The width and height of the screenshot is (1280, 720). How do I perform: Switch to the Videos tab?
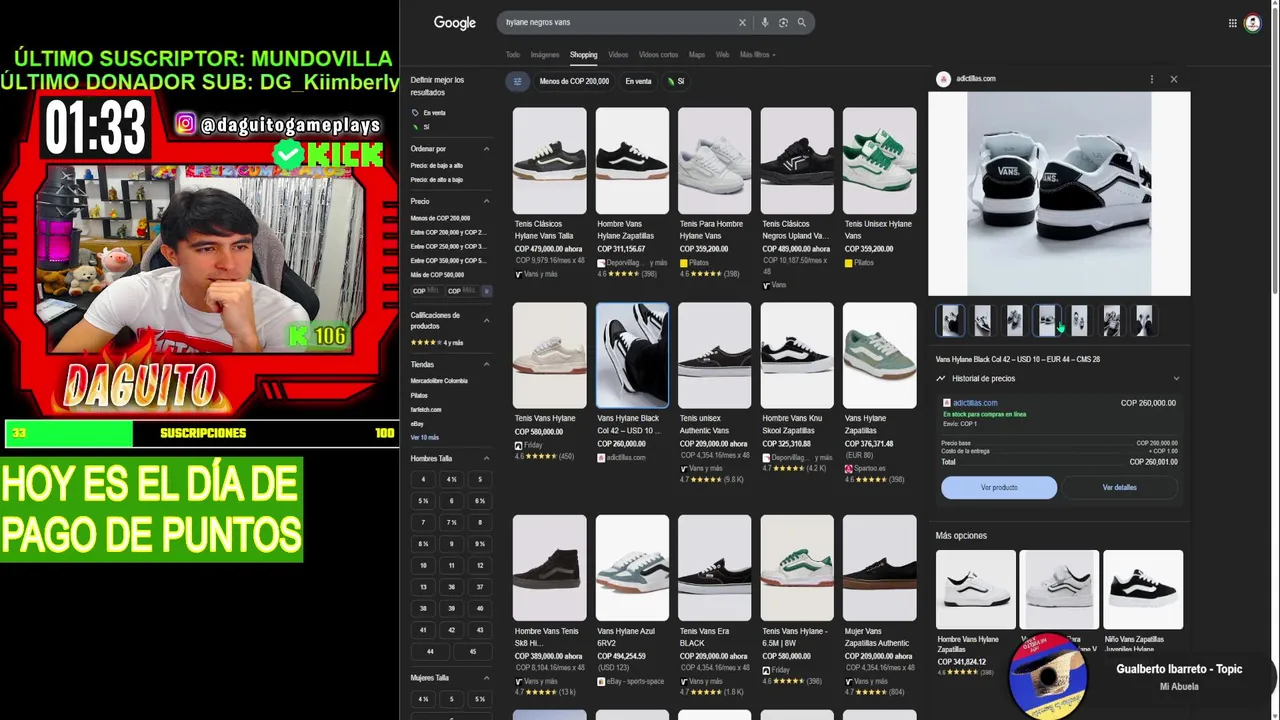(618, 55)
